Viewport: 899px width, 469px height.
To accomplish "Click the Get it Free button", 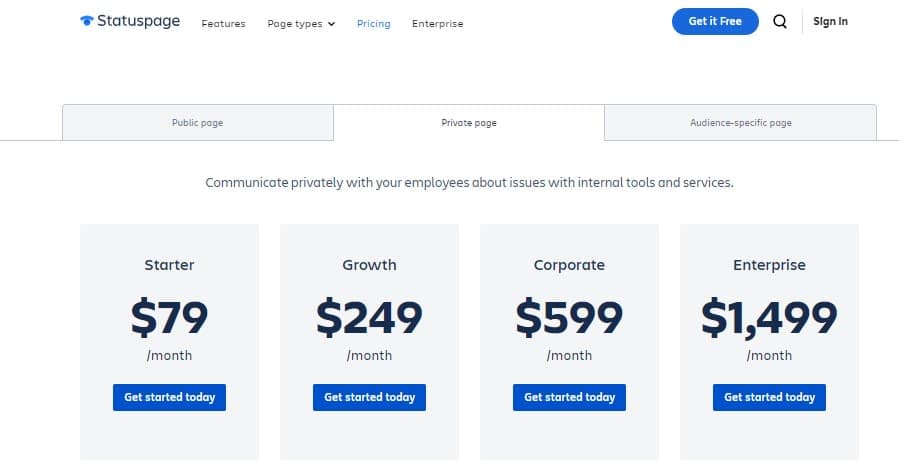I will click(715, 21).
